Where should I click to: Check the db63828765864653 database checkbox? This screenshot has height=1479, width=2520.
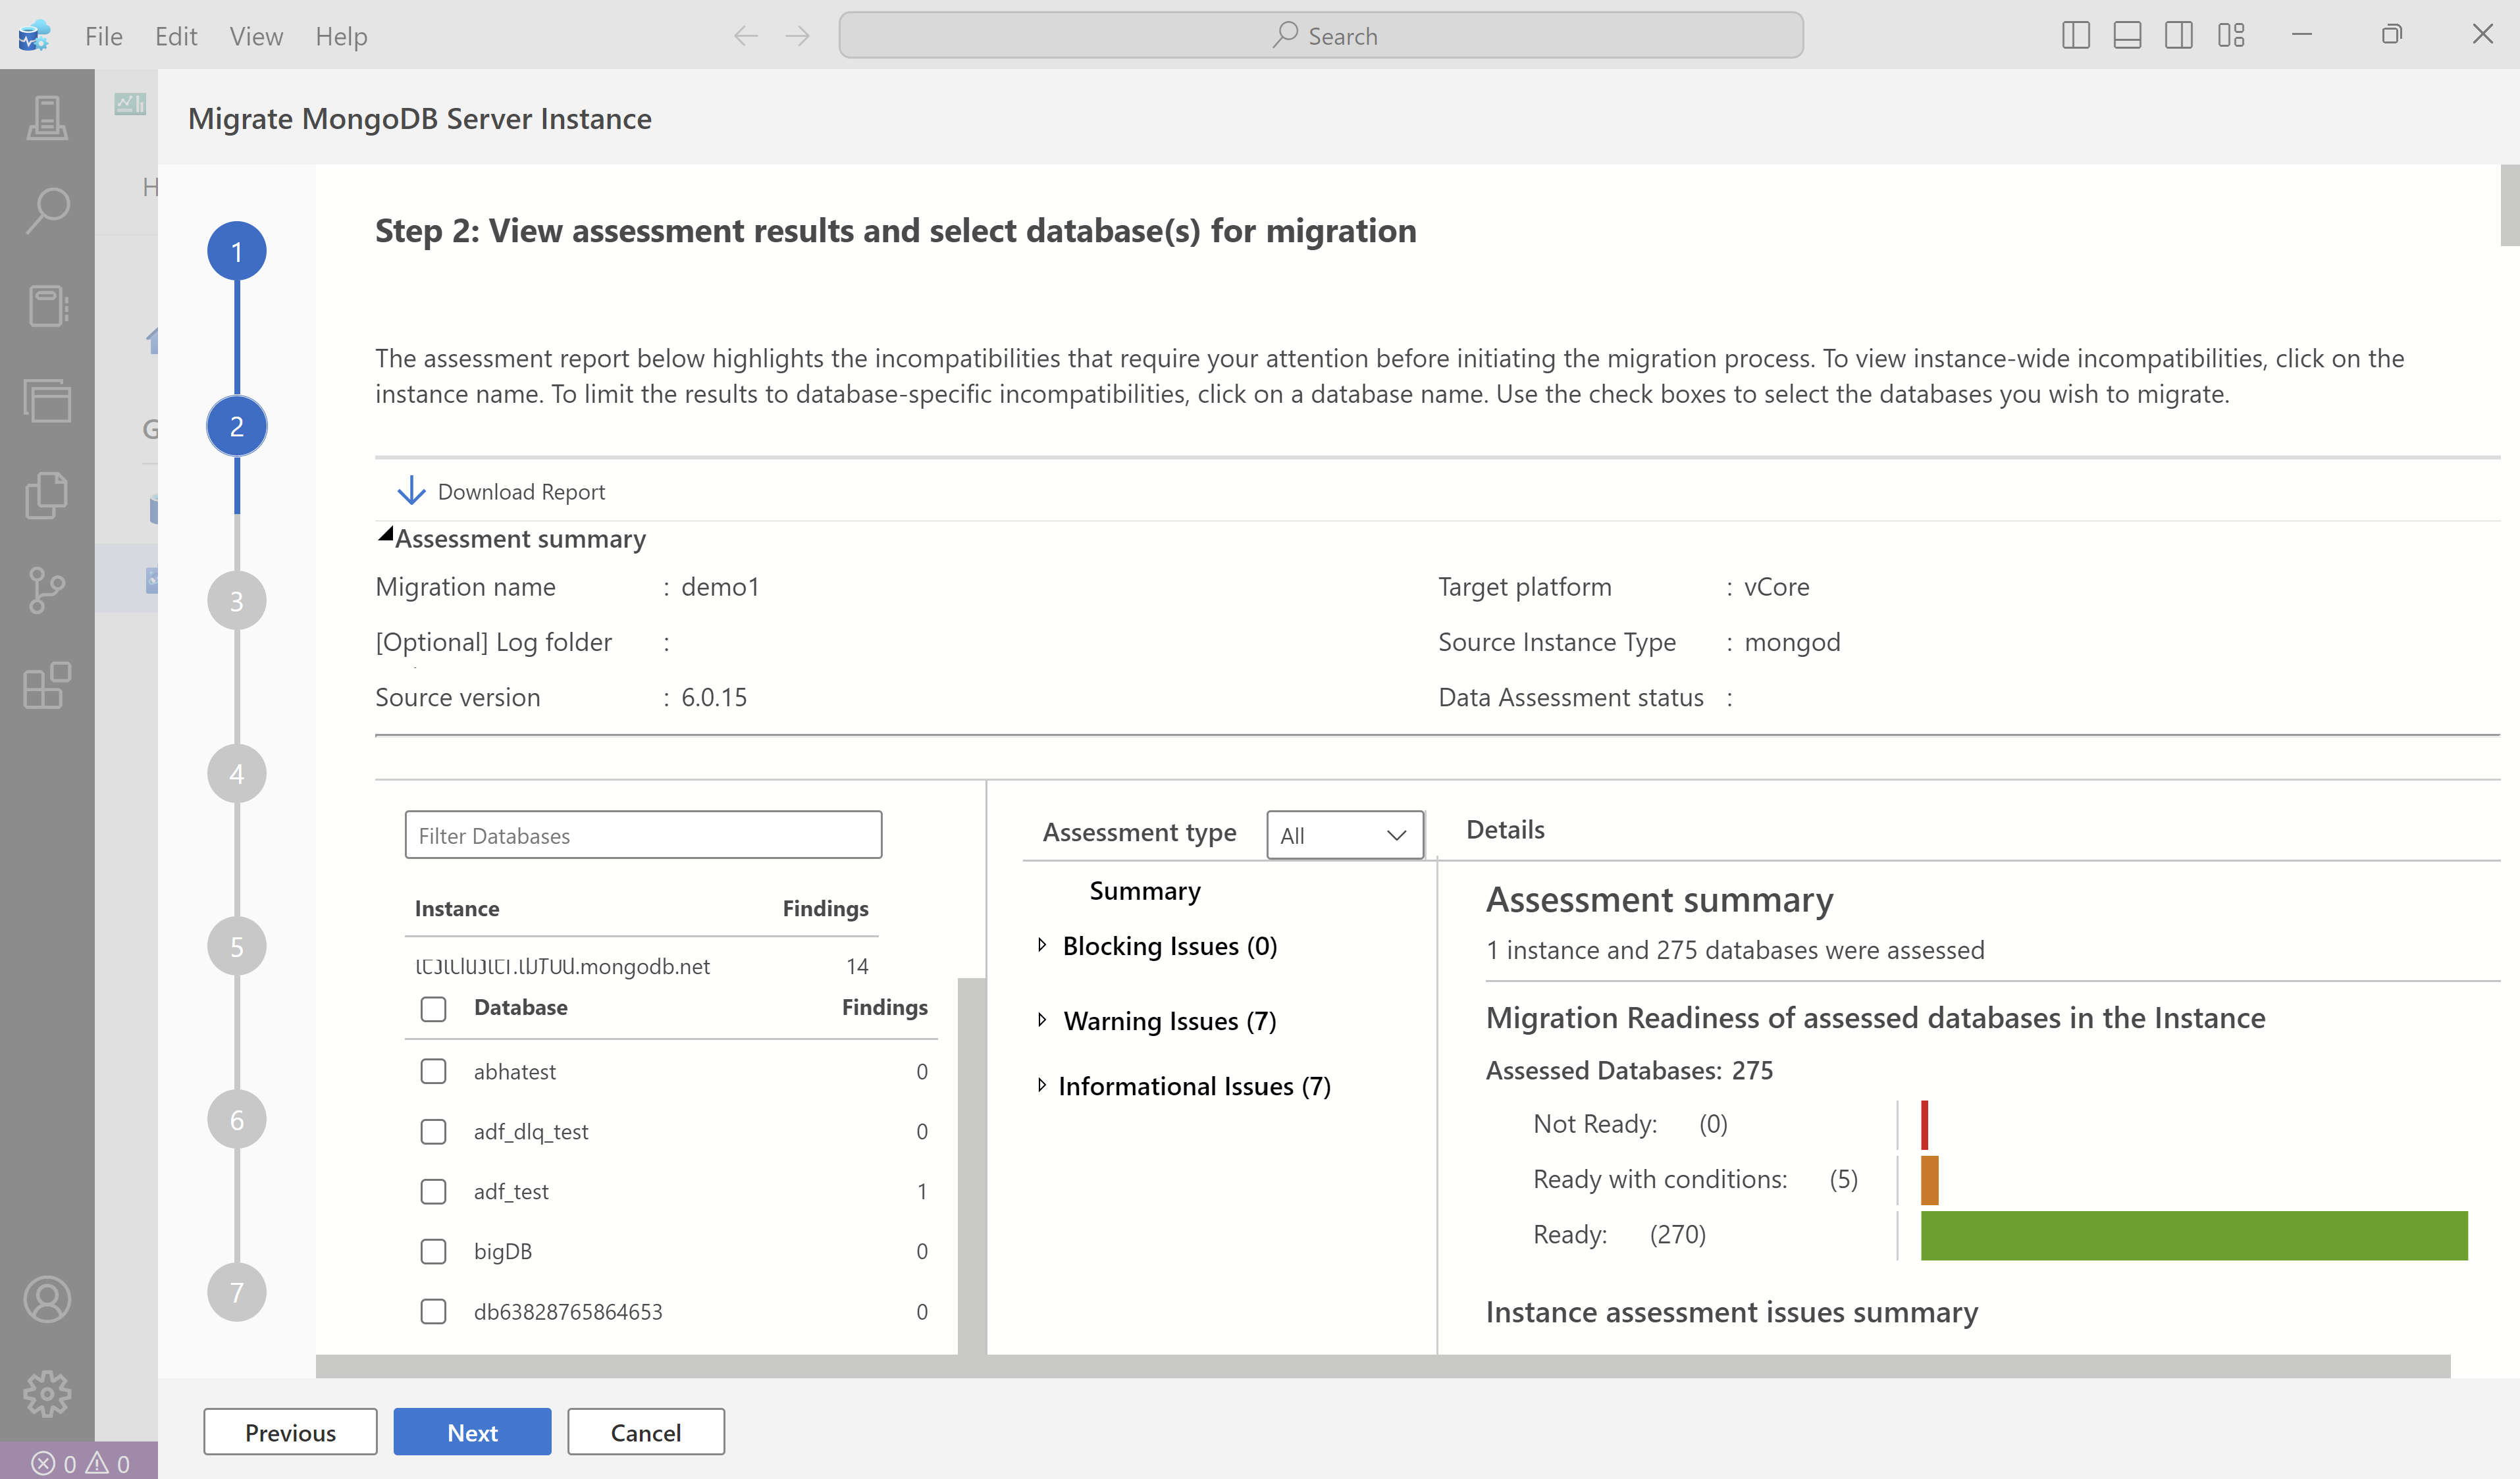tap(433, 1311)
